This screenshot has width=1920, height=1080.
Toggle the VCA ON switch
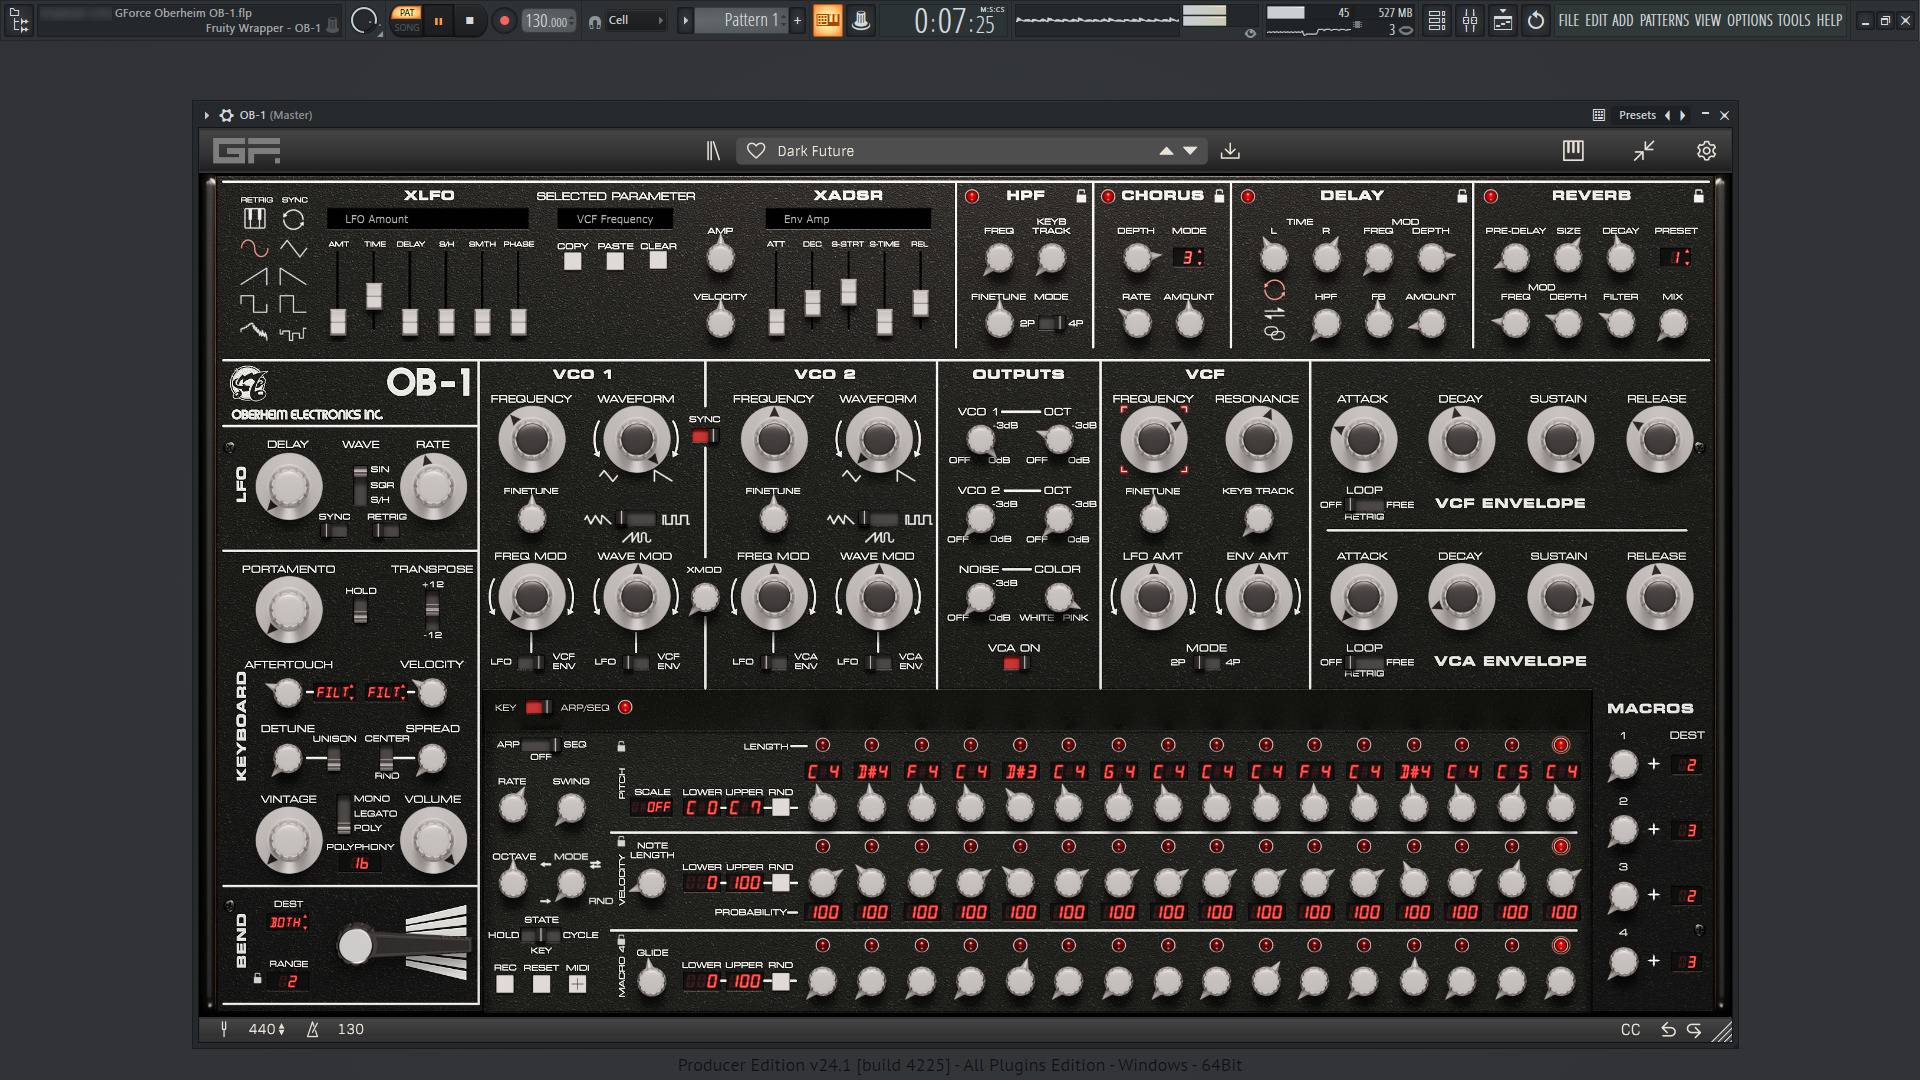coord(1015,664)
